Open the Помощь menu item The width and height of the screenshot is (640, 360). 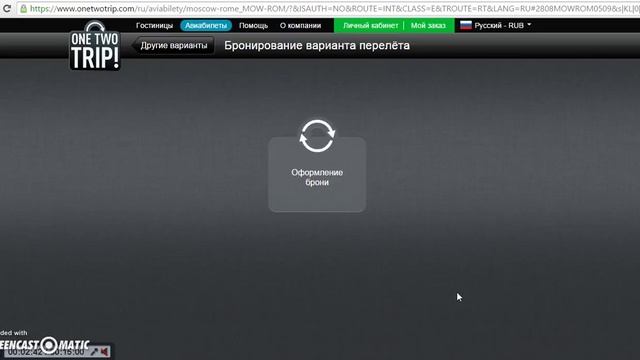(253, 25)
